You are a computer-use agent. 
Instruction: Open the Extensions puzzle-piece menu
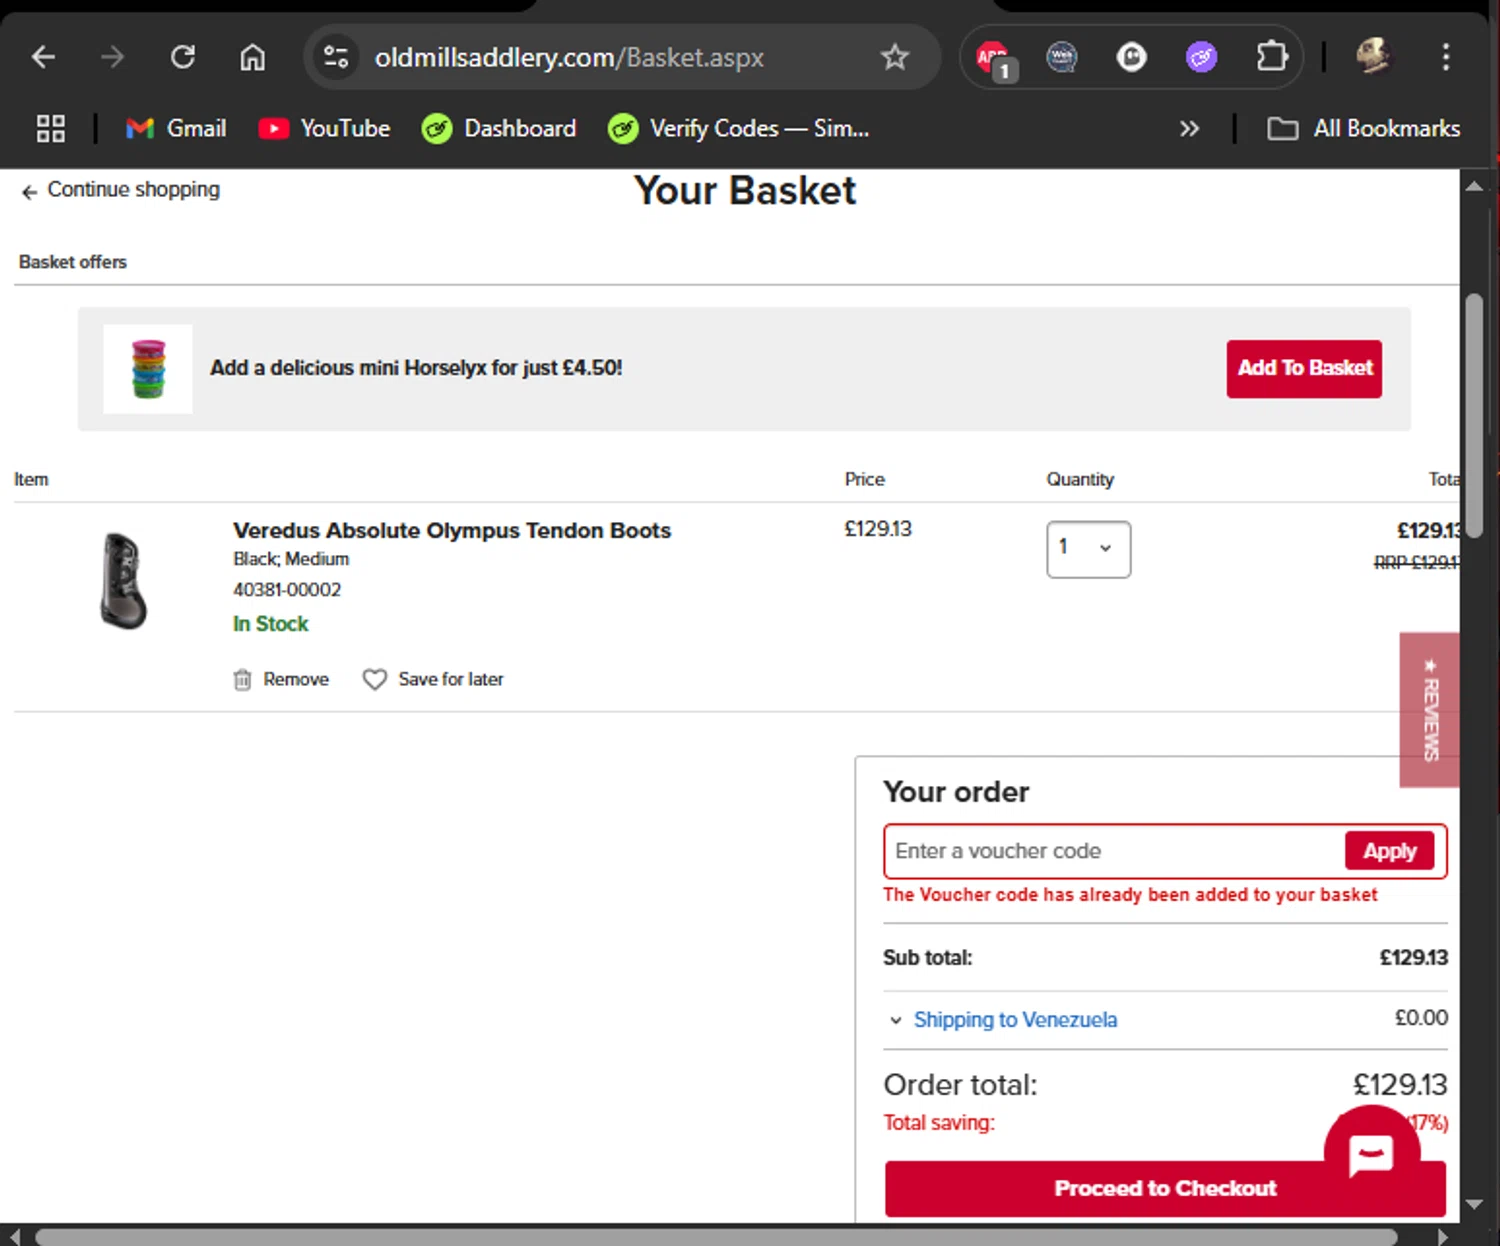(1271, 57)
